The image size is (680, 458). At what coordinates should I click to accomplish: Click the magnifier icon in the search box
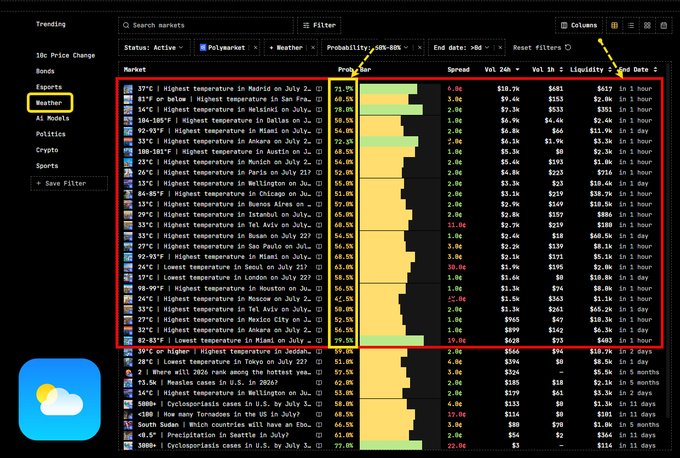click(126, 25)
